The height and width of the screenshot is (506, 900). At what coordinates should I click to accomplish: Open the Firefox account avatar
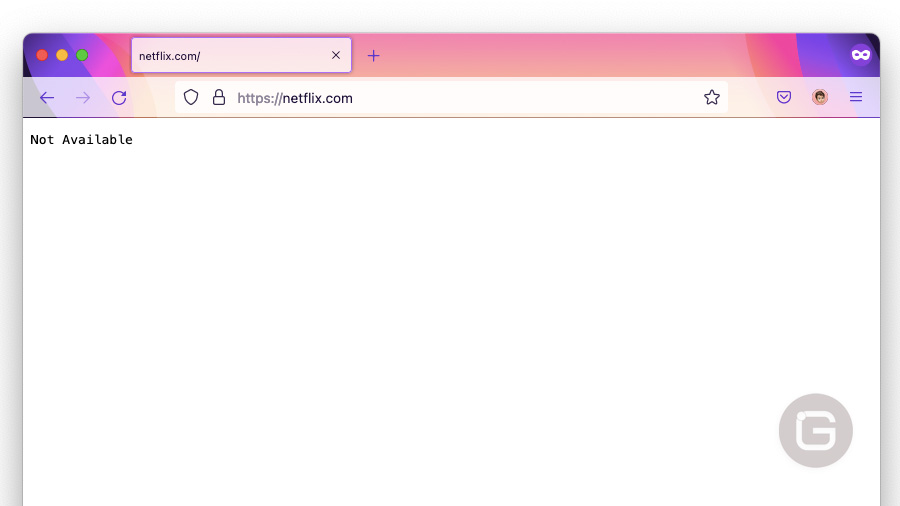[820, 97]
